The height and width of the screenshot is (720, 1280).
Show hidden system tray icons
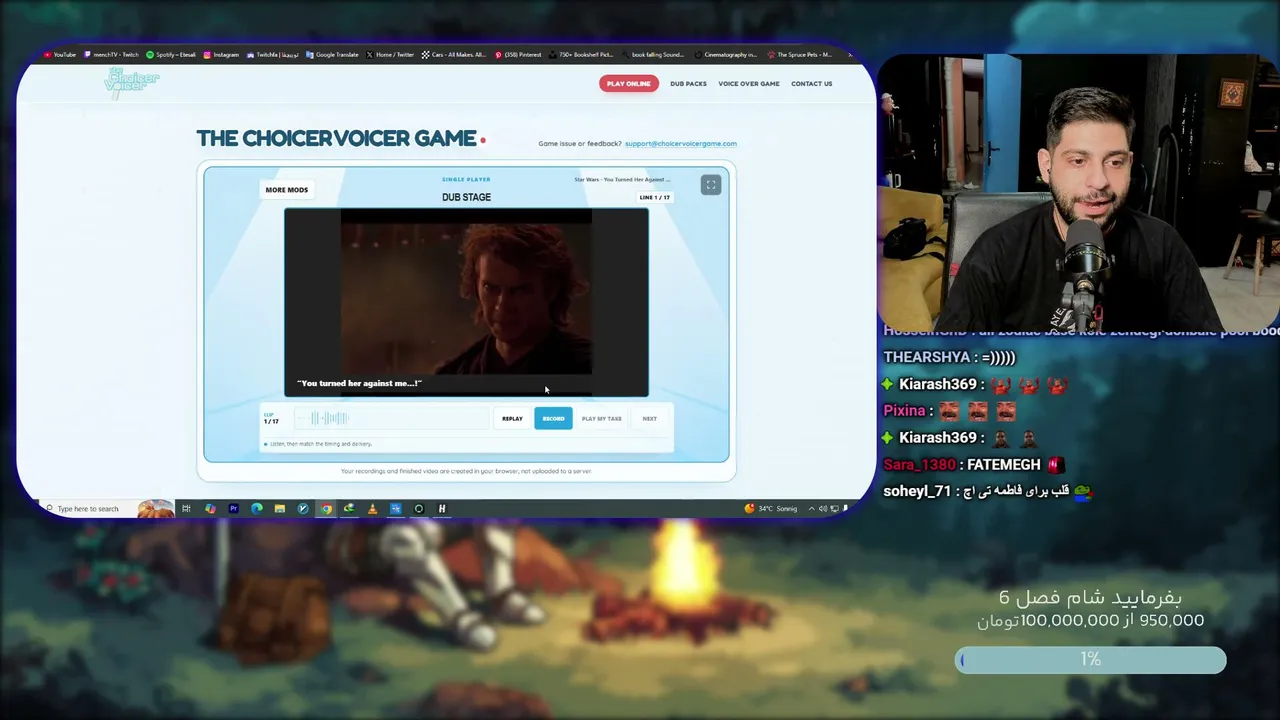point(811,508)
